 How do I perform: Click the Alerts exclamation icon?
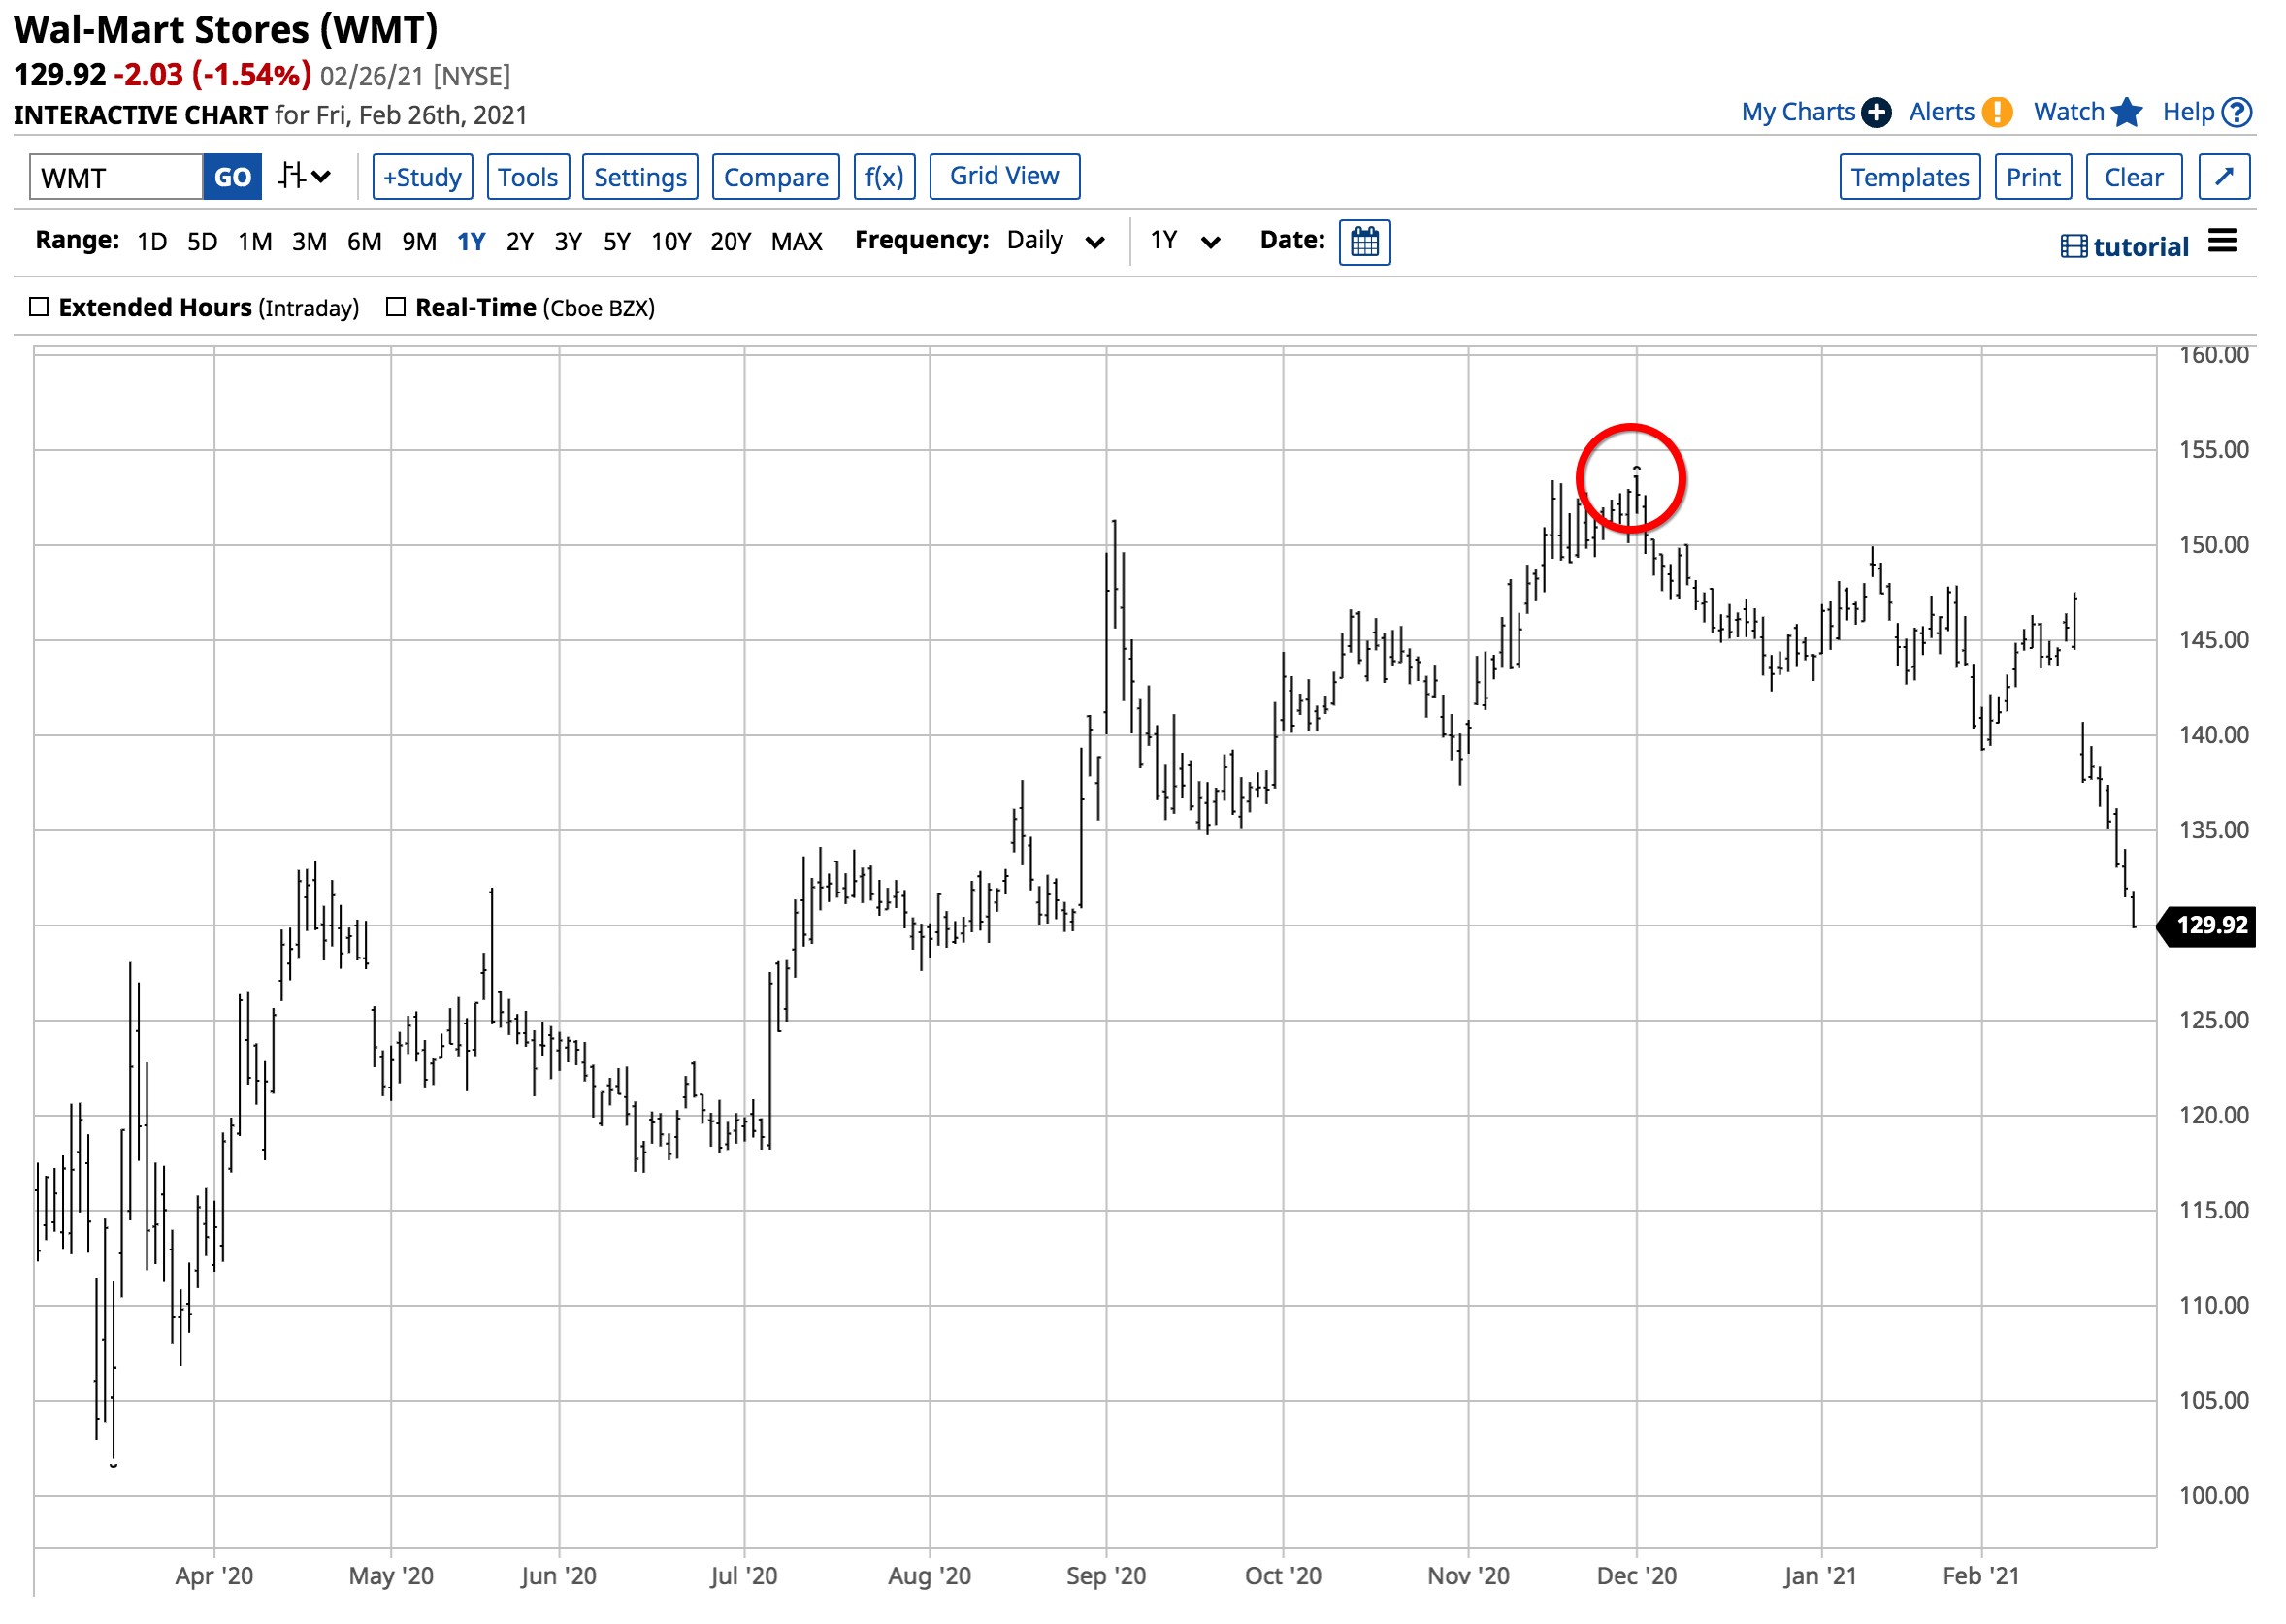1996,112
